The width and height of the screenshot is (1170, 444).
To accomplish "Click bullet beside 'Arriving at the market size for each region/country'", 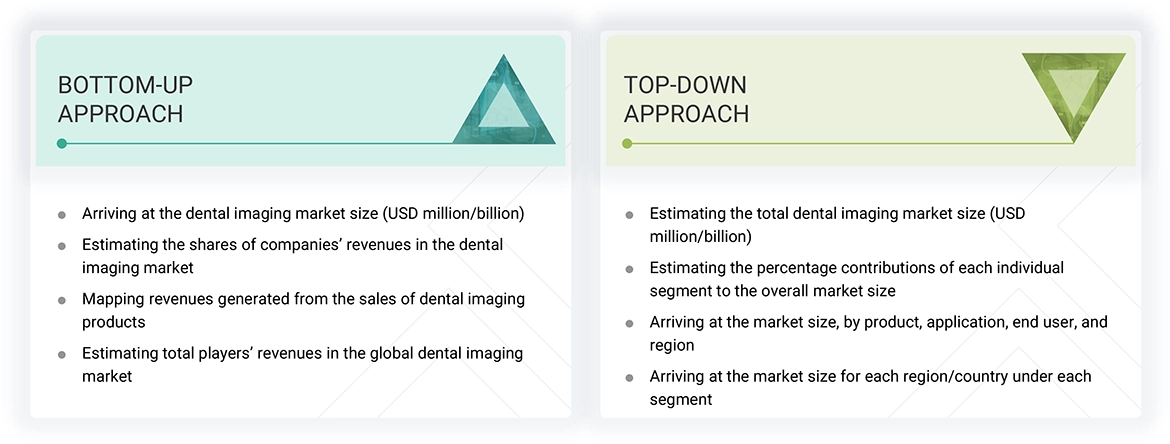I will [x=629, y=378].
